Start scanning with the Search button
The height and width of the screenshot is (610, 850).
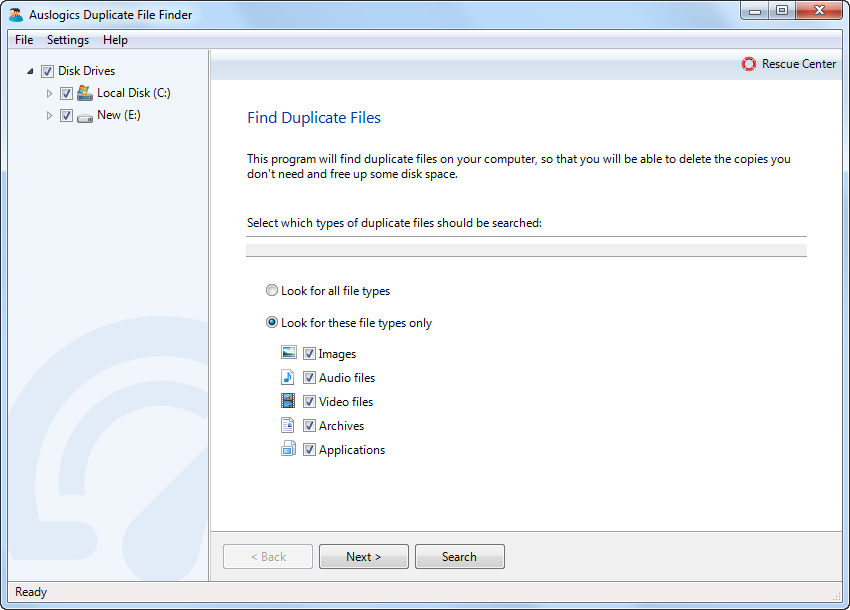[459, 557]
